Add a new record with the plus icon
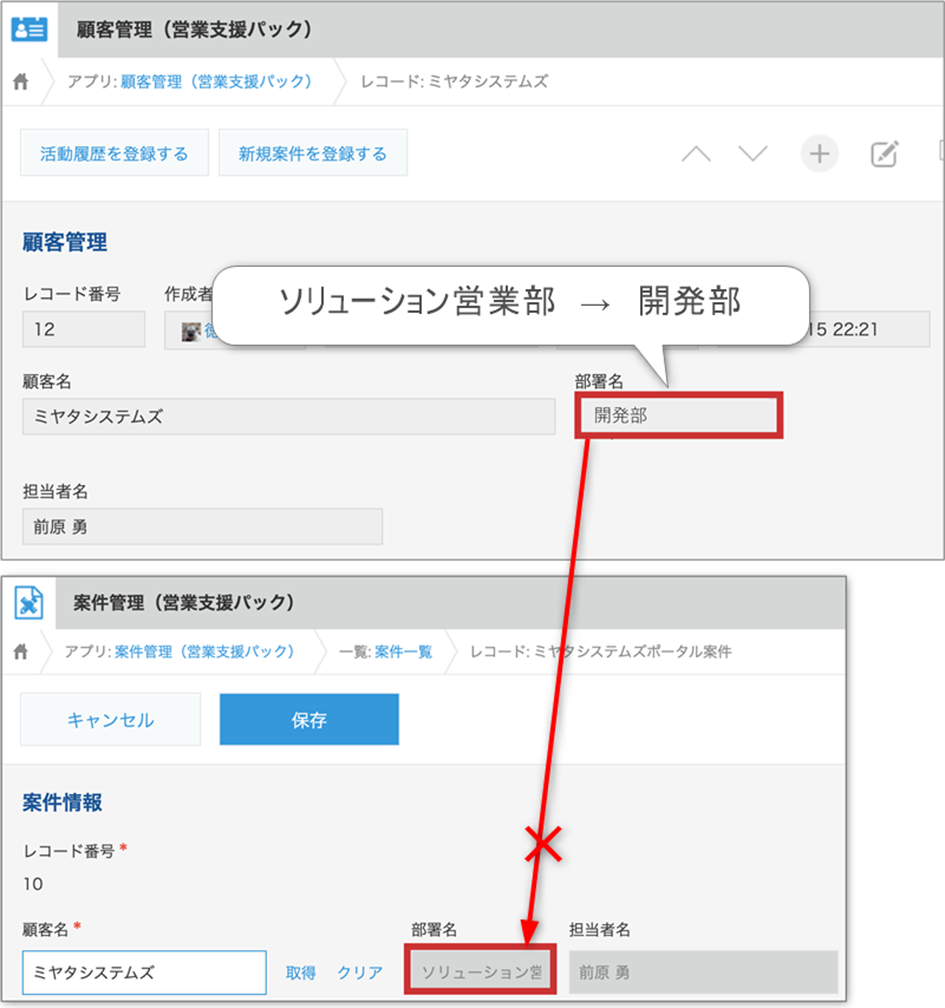The width and height of the screenshot is (945, 1008). coord(819,154)
